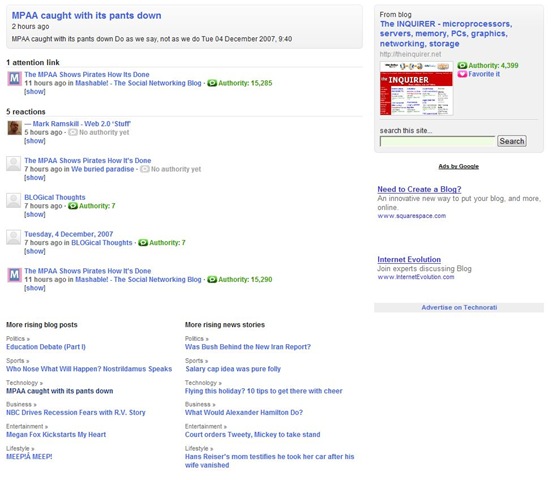Open Internet Evolution ad link
This screenshot has height=480, width=553.
click(x=409, y=260)
